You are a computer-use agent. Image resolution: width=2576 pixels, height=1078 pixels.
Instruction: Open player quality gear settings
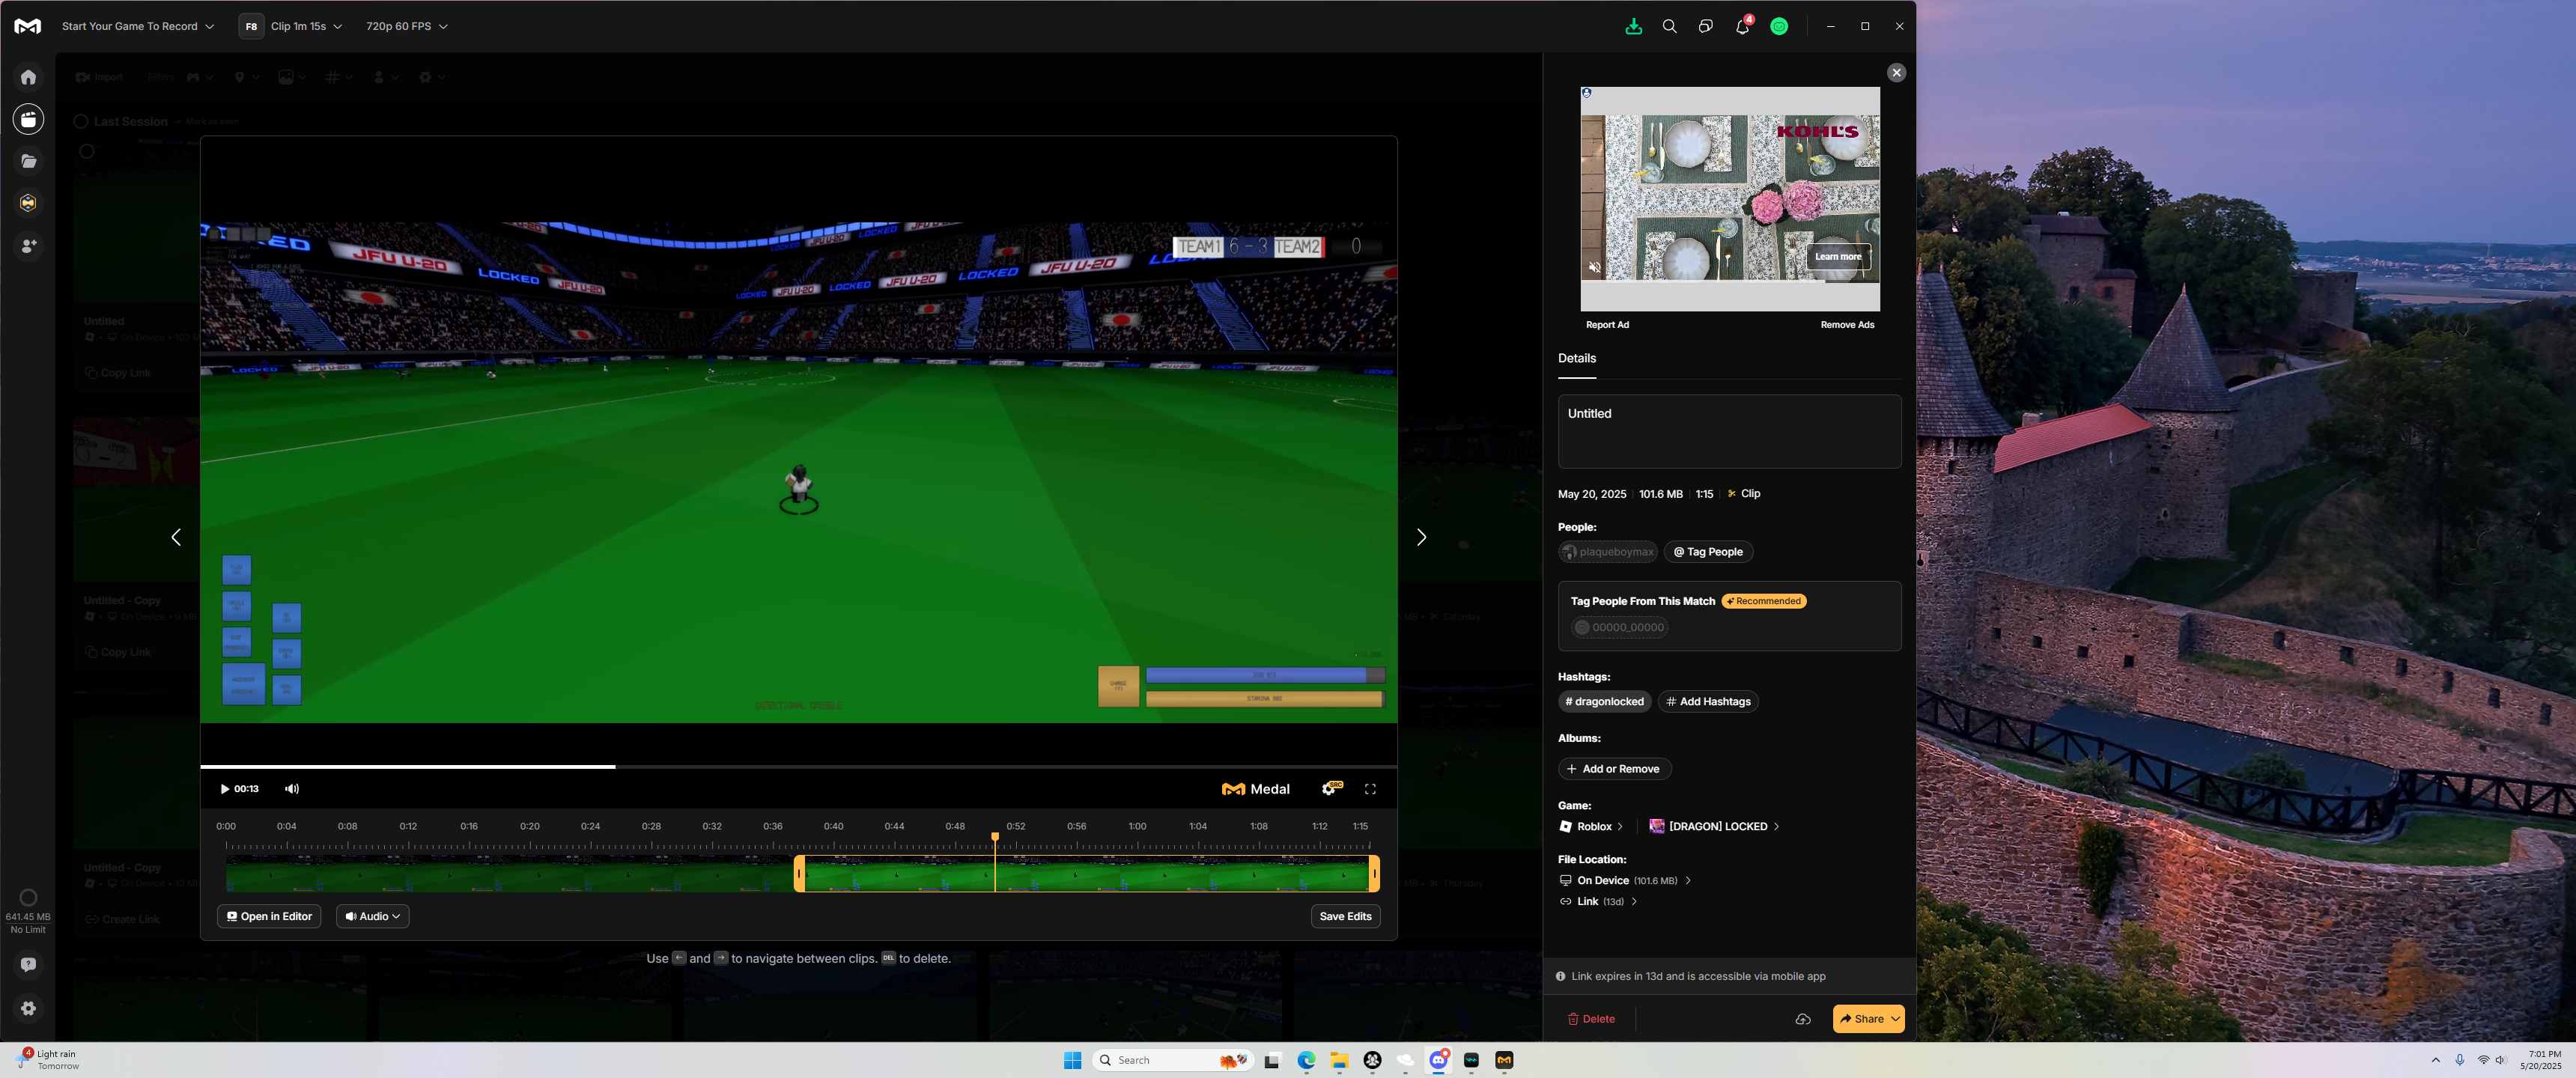tap(1330, 789)
